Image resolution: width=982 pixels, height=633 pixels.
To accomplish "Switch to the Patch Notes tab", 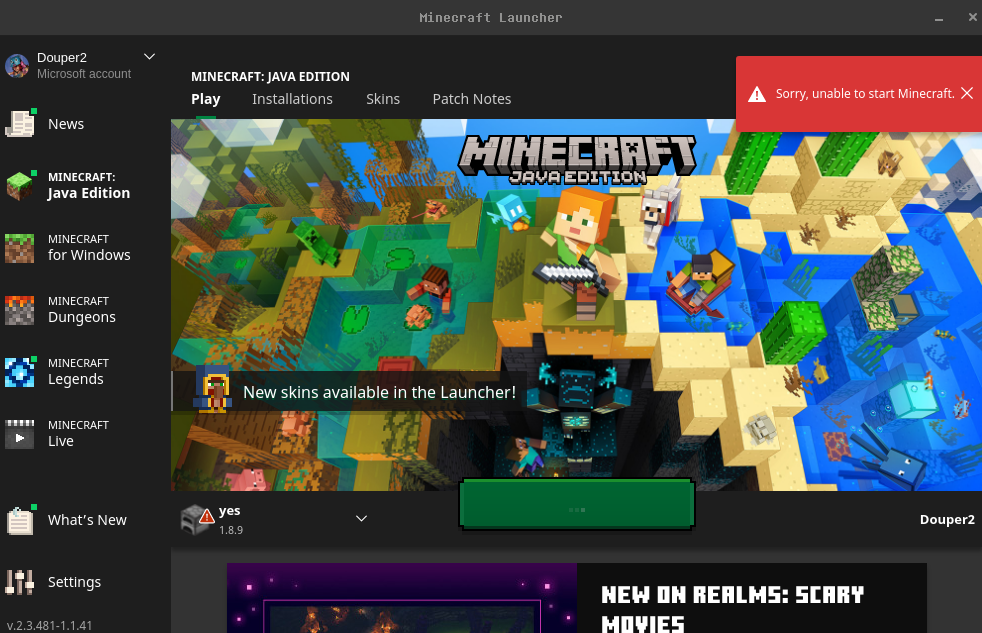I will pos(472,99).
